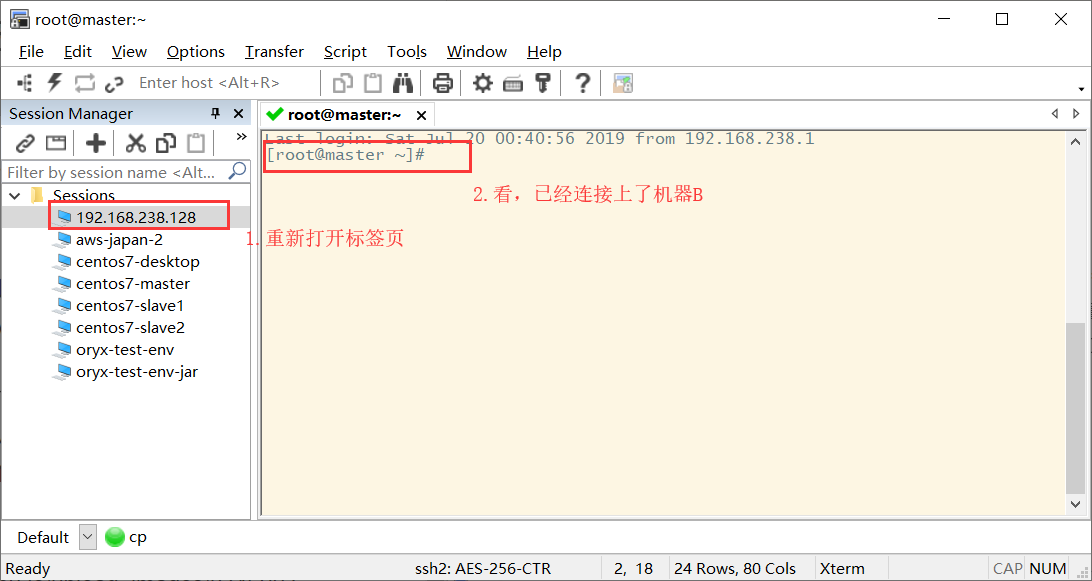This screenshot has height=581, width=1092.
Task: Open the Transfer menu
Action: [274, 52]
